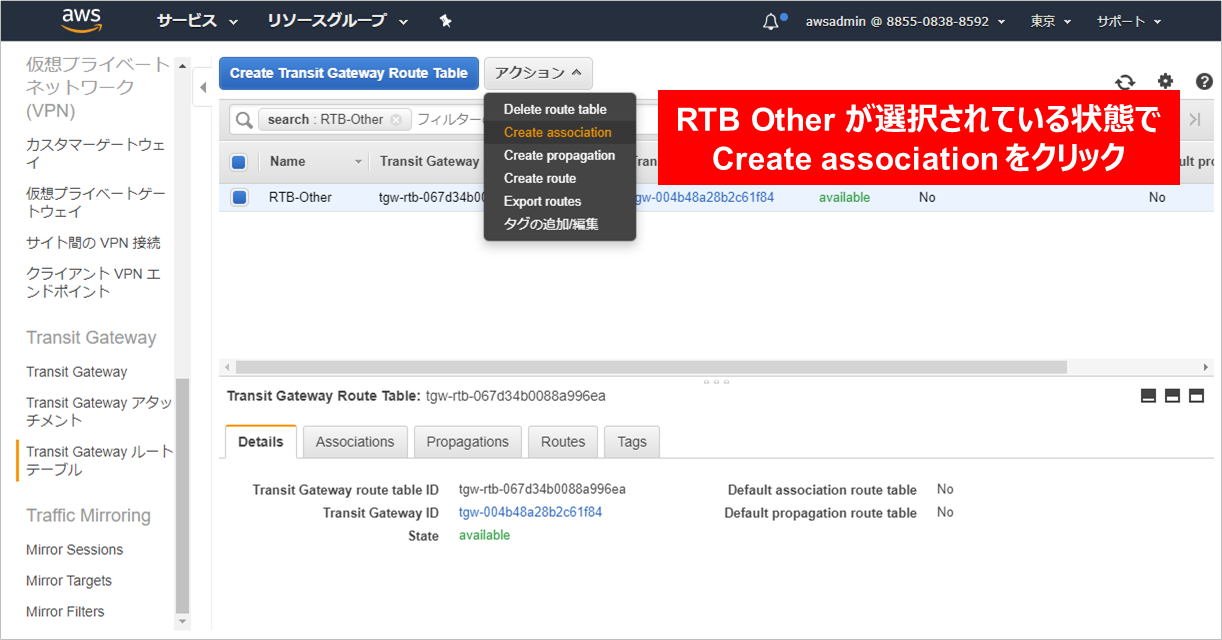Screen dimensions: 1222x640
Task: Open the 東京 region selector
Action: click(x=1050, y=21)
